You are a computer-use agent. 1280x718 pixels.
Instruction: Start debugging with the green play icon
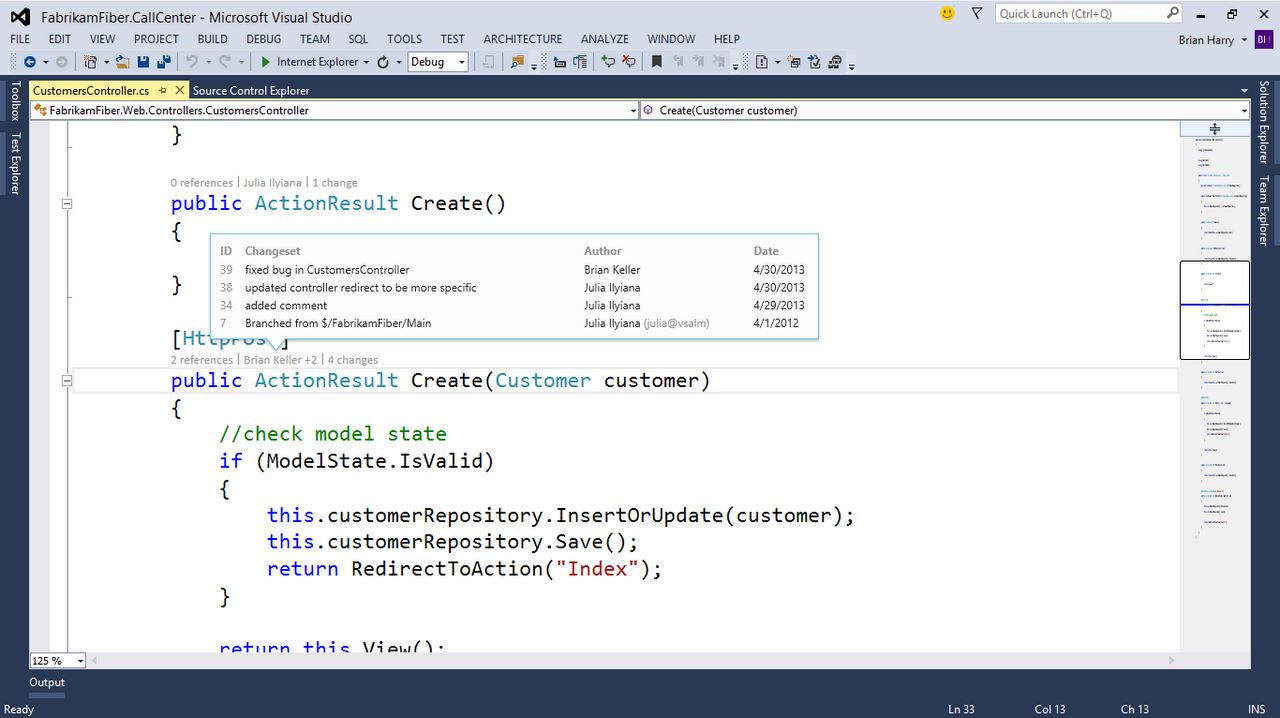point(265,62)
